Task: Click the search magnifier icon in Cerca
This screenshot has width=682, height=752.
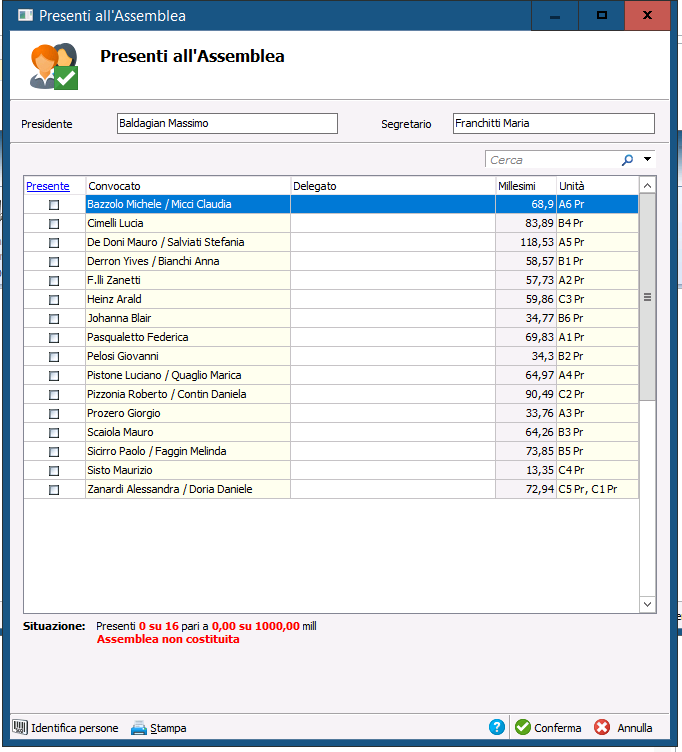Action: pos(627,160)
